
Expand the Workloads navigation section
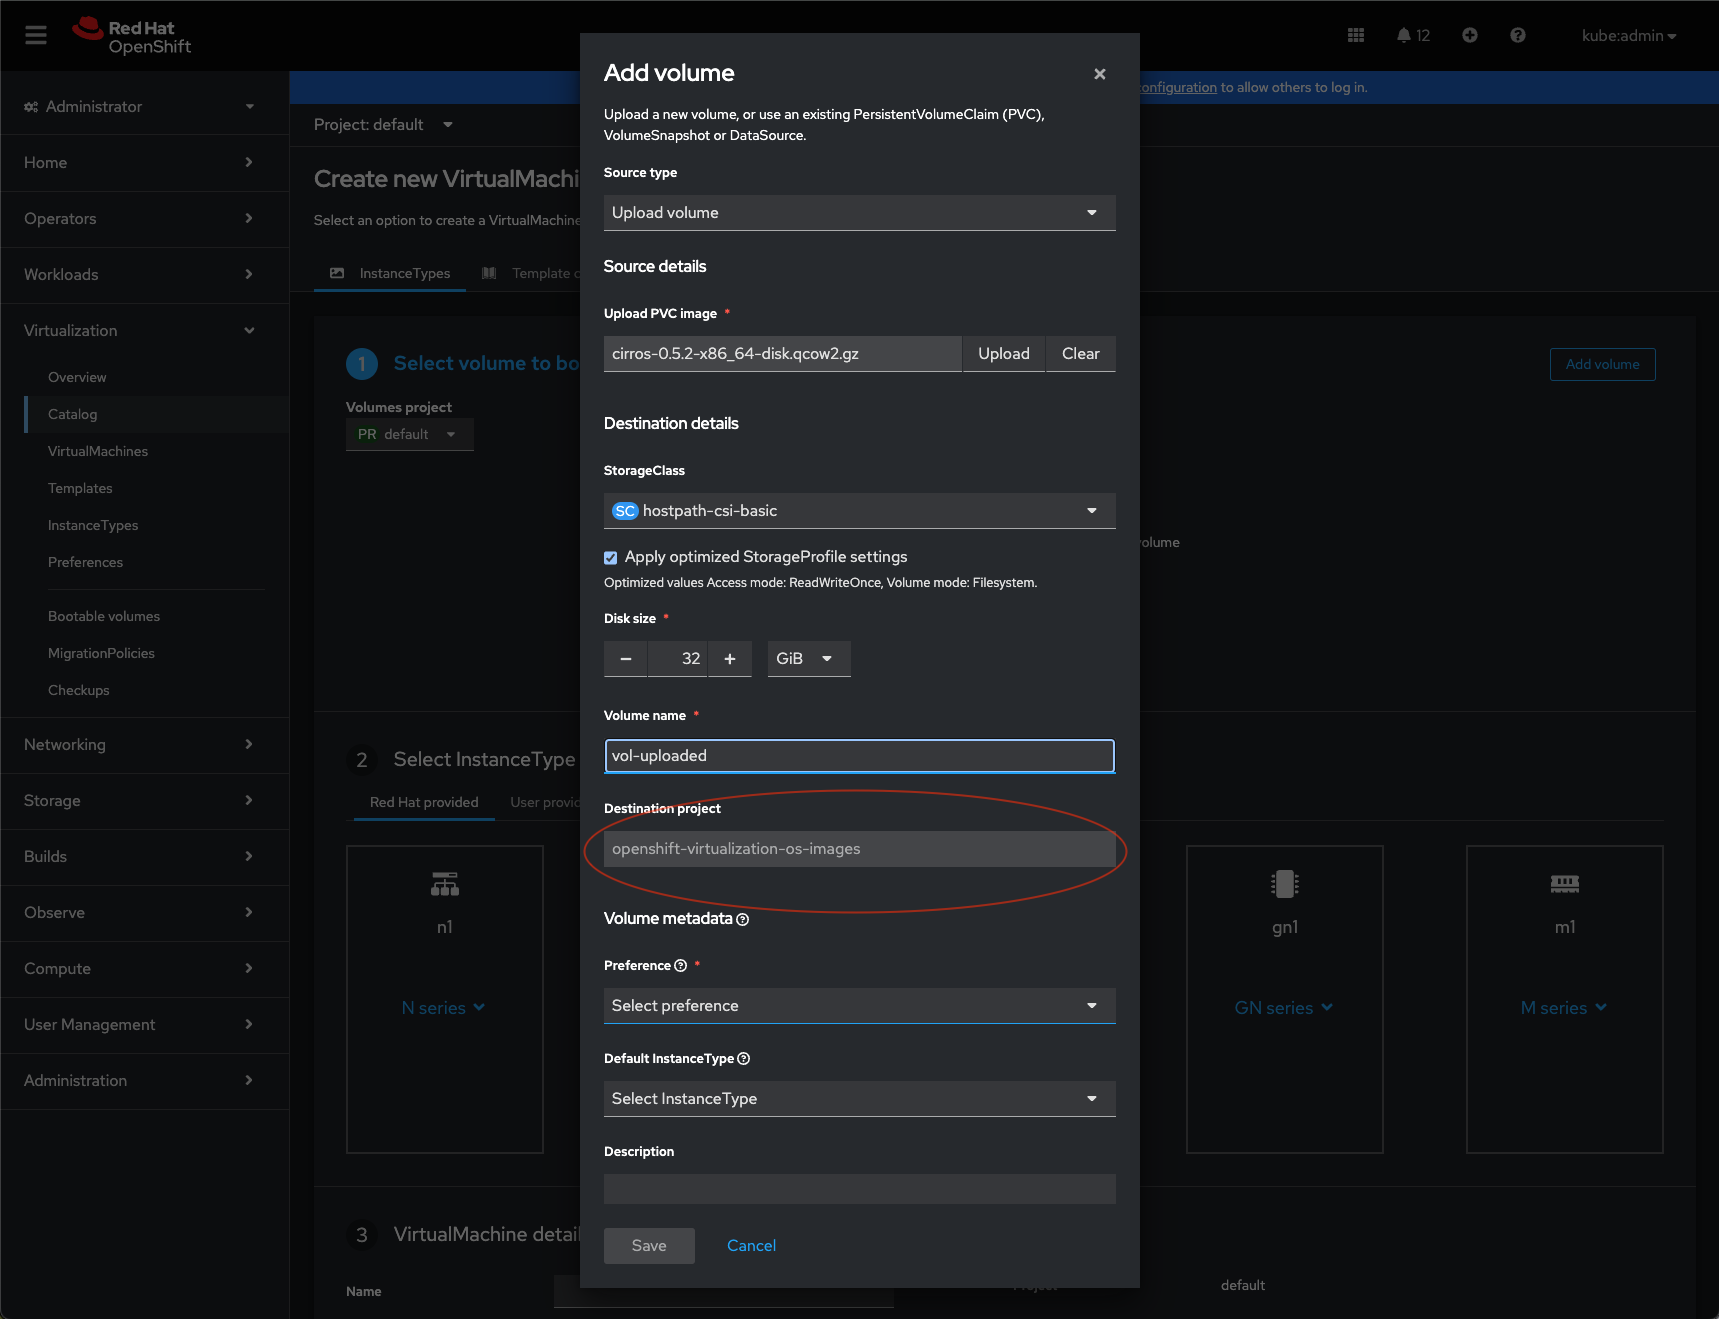145,275
